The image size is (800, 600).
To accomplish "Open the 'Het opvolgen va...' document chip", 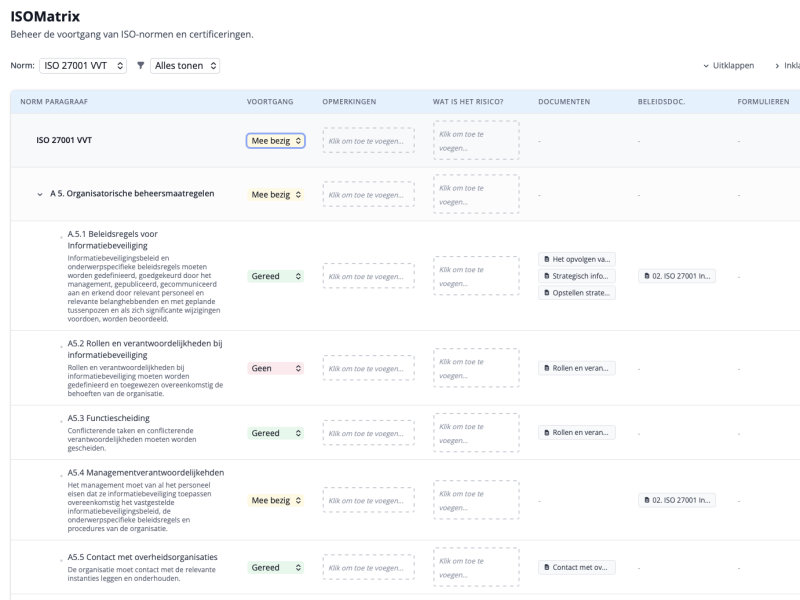I will (x=577, y=259).
